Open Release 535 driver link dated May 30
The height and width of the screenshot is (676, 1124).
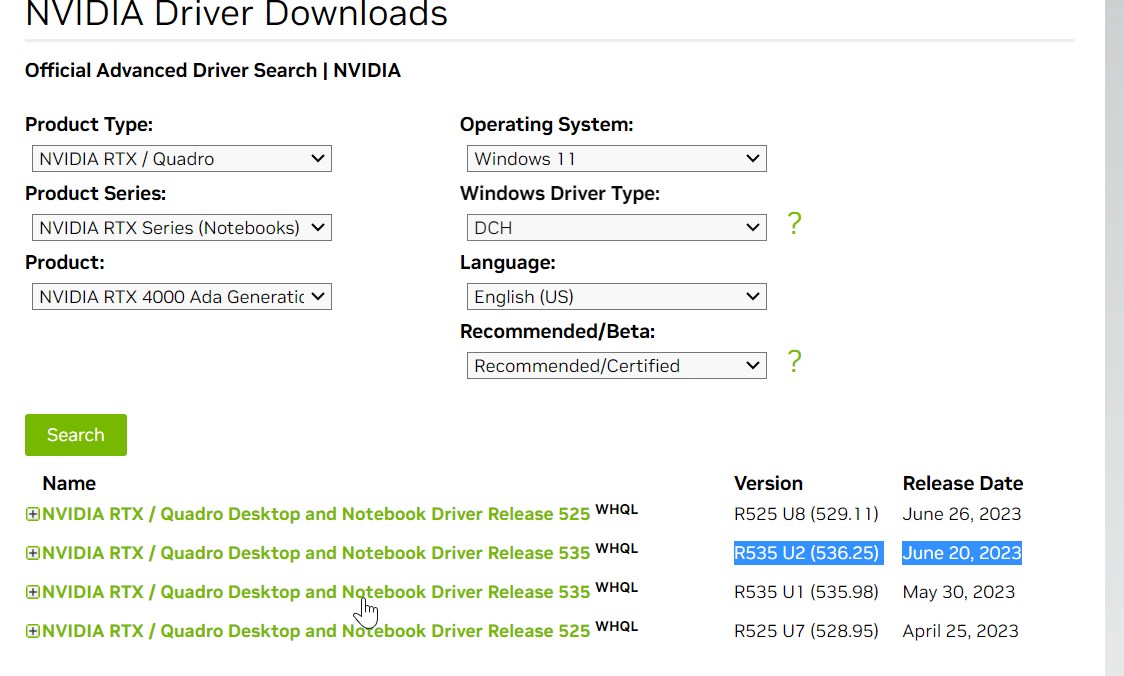pos(316,592)
